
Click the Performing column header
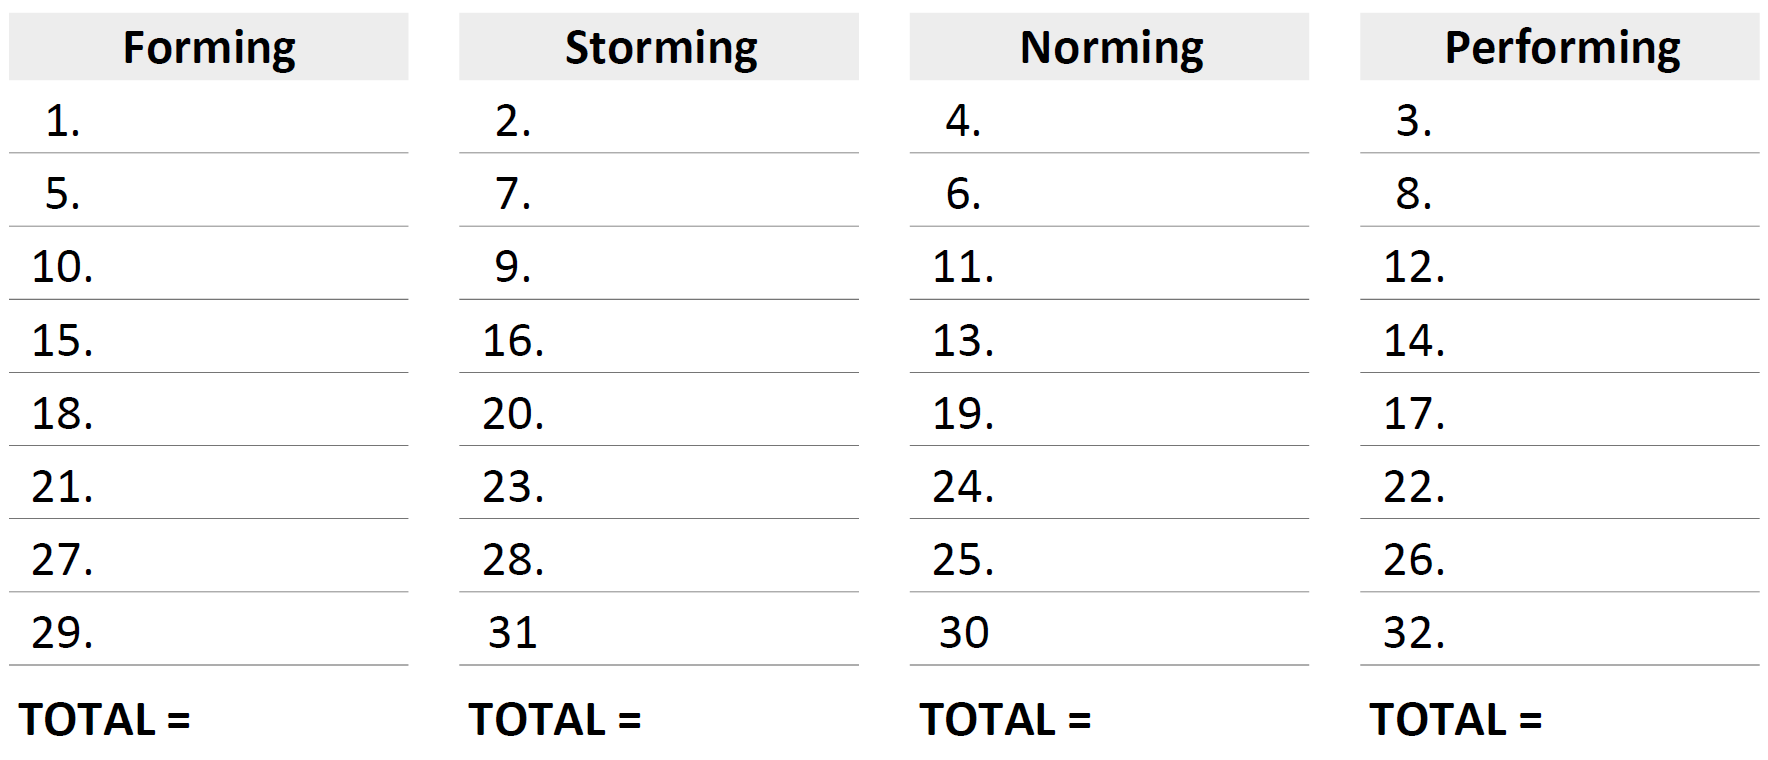click(1560, 47)
